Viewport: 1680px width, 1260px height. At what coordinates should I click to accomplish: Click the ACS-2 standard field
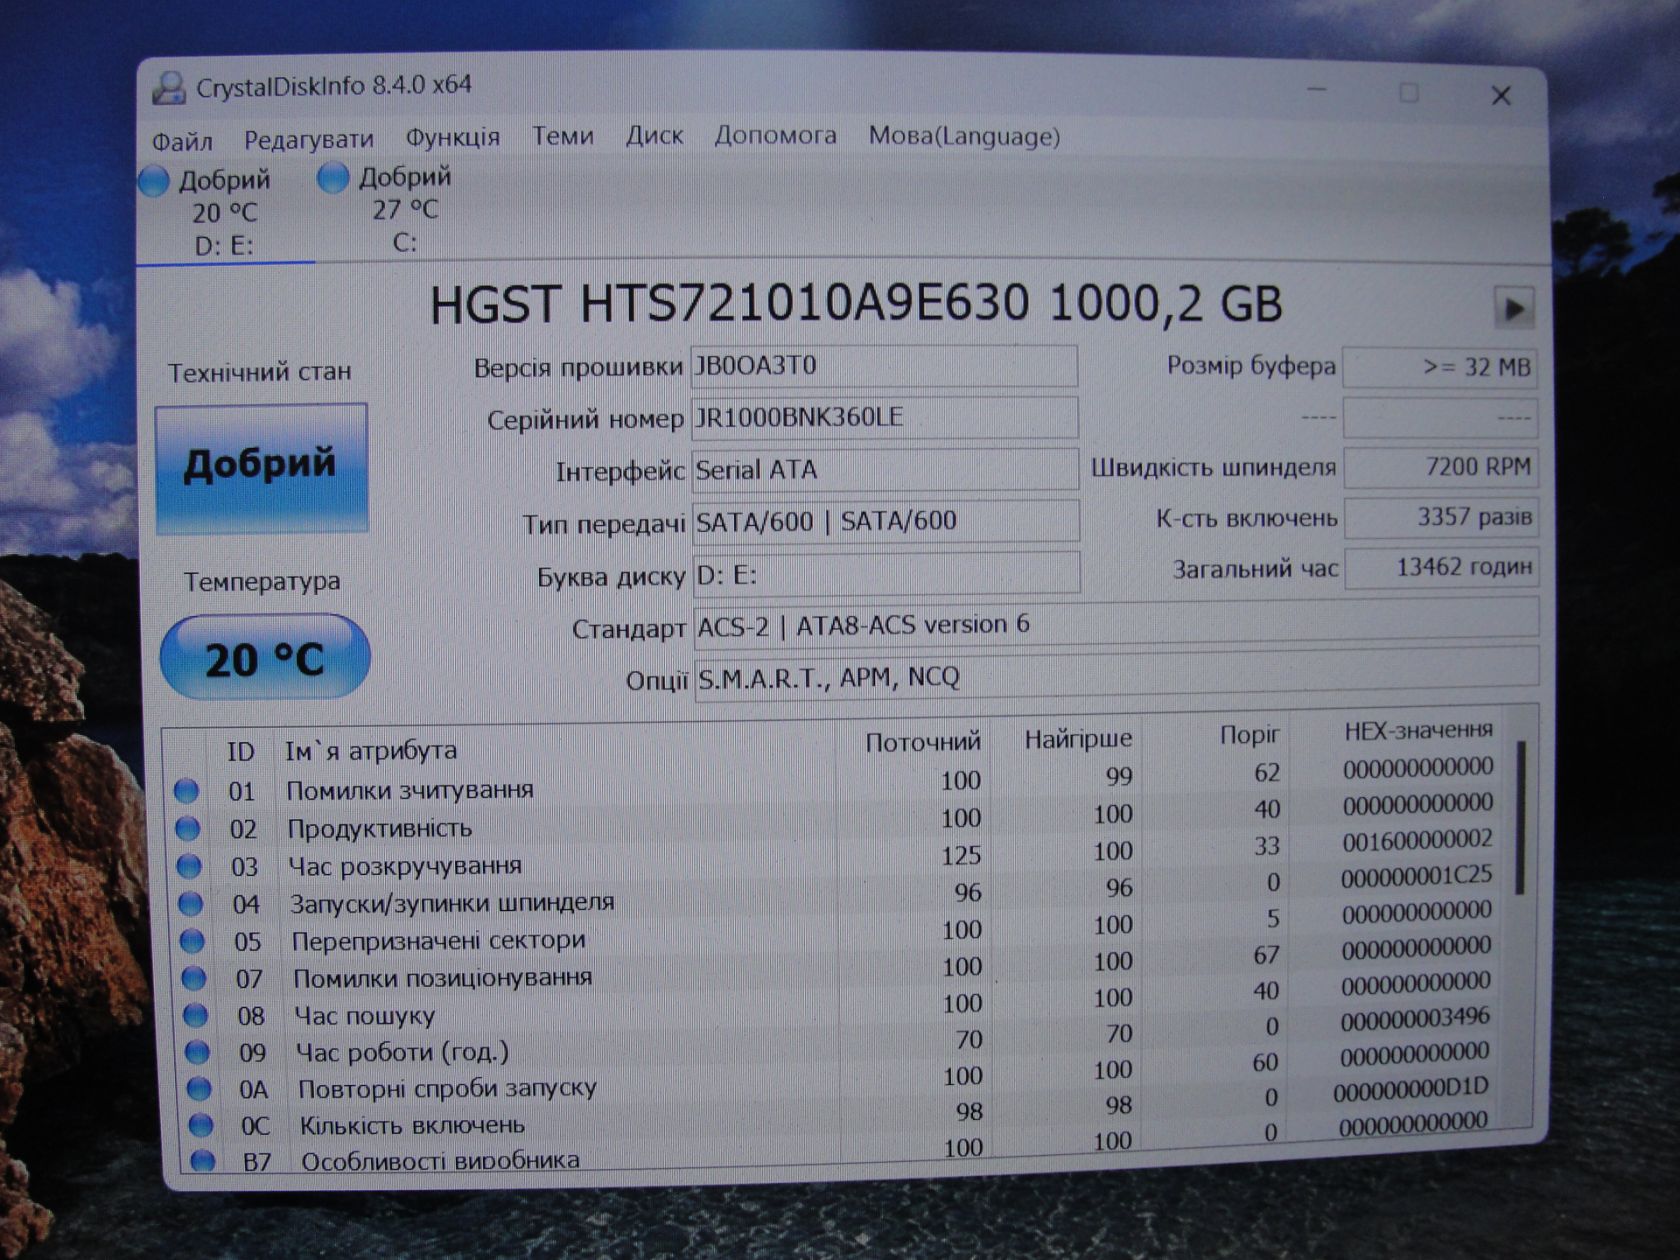1116,624
